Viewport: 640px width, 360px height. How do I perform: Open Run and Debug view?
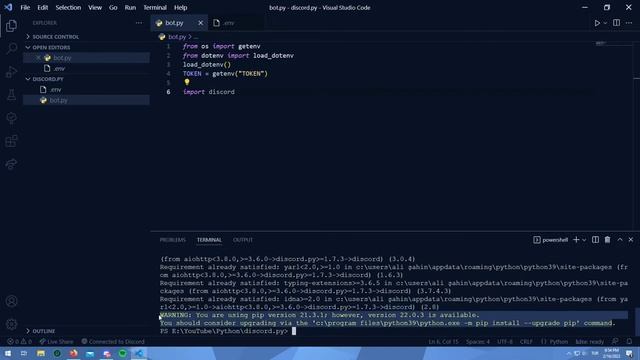11,72
